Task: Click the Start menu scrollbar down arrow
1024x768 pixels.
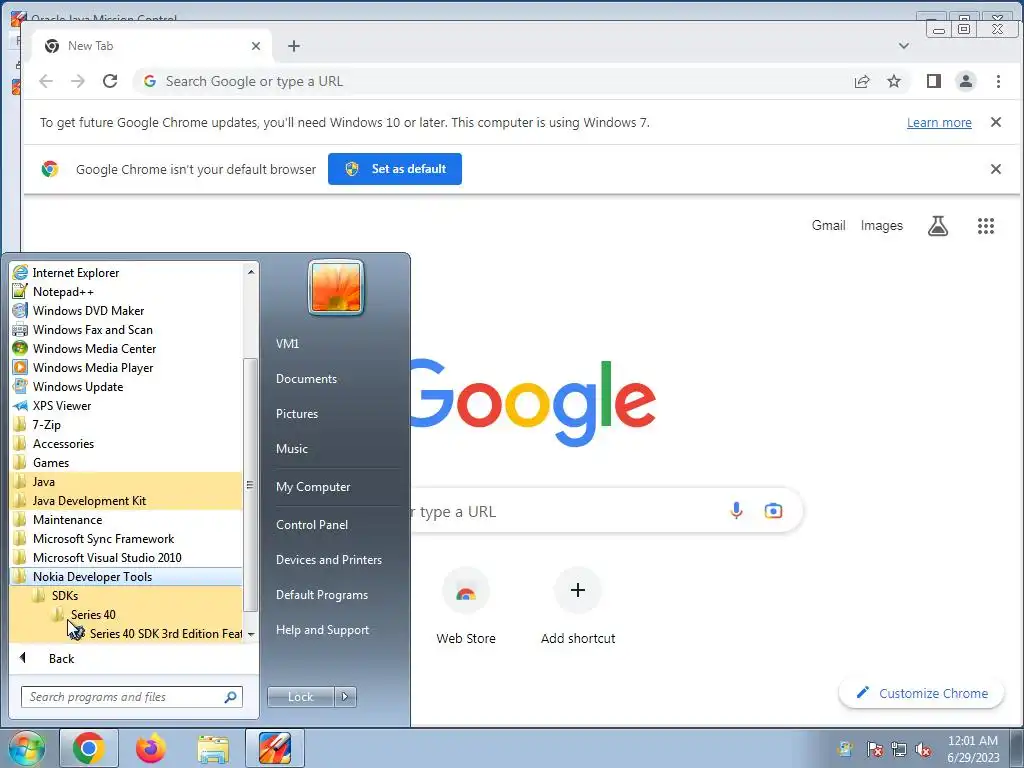Action: pos(251,634)
